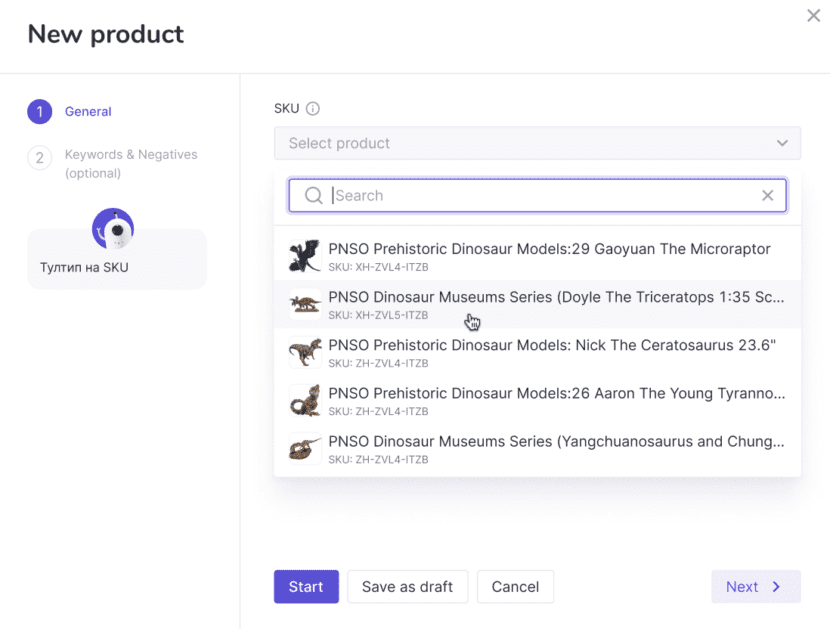Click the robot assistant avatar icon
The height and width of the screenshot is (629, 830).
pos(113,228)
